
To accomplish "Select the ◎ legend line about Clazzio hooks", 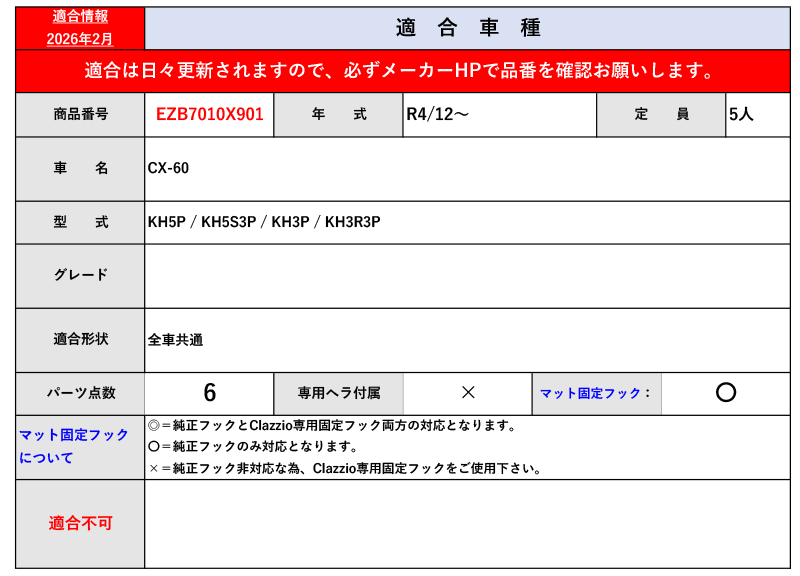I will coord(332,425).
